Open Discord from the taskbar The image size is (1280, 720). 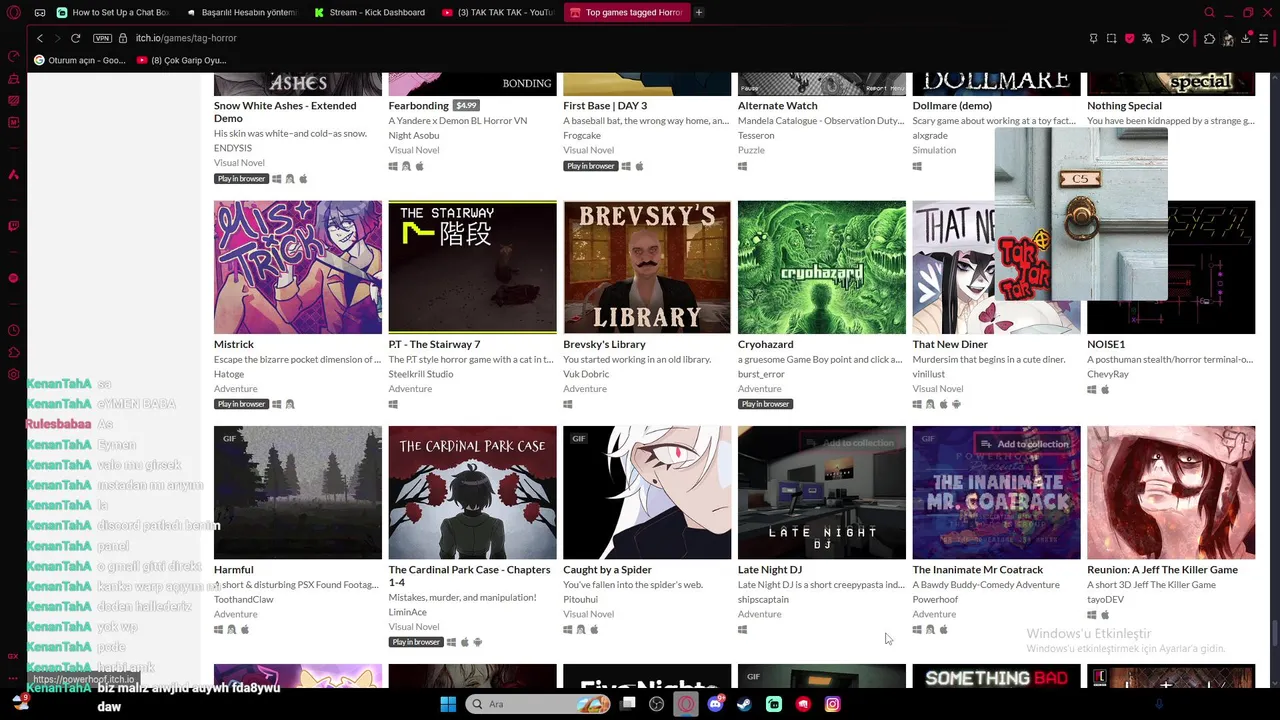715,704
